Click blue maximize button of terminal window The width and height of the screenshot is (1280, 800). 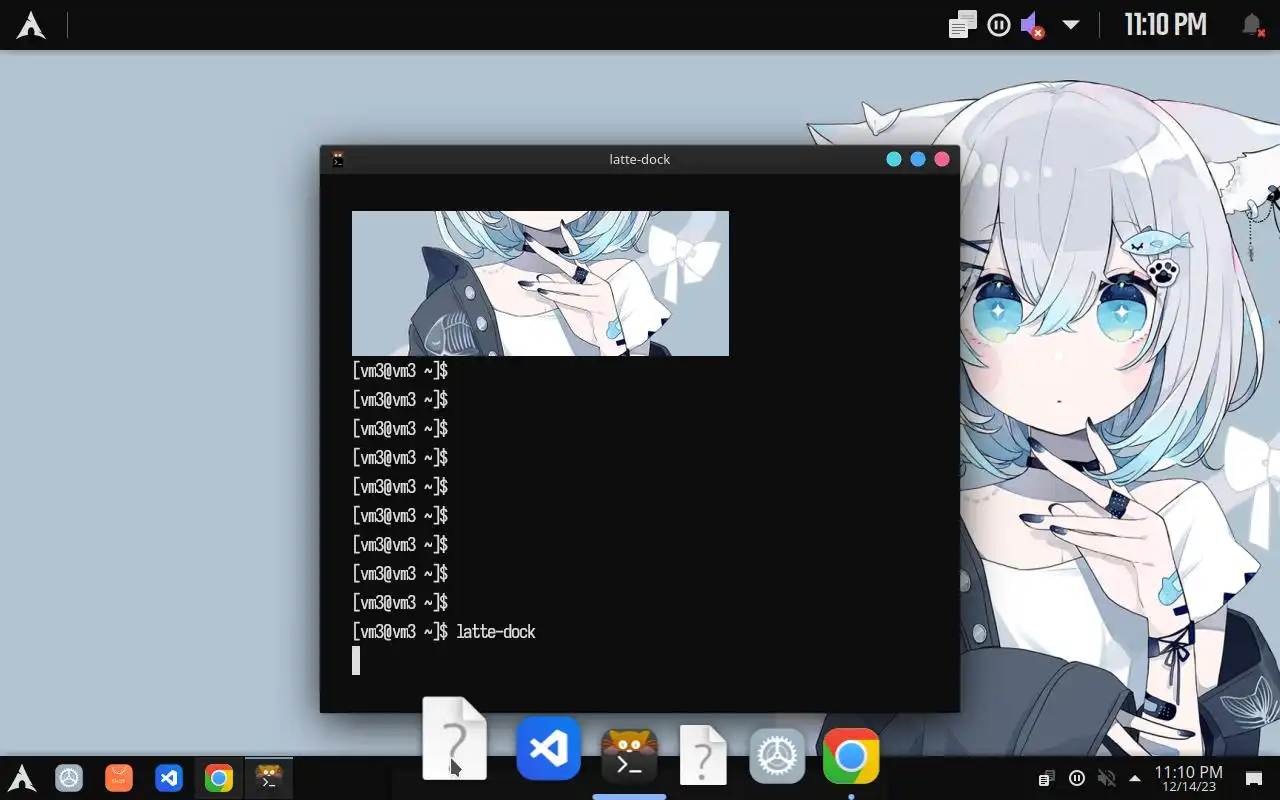(x=918, y=159)
